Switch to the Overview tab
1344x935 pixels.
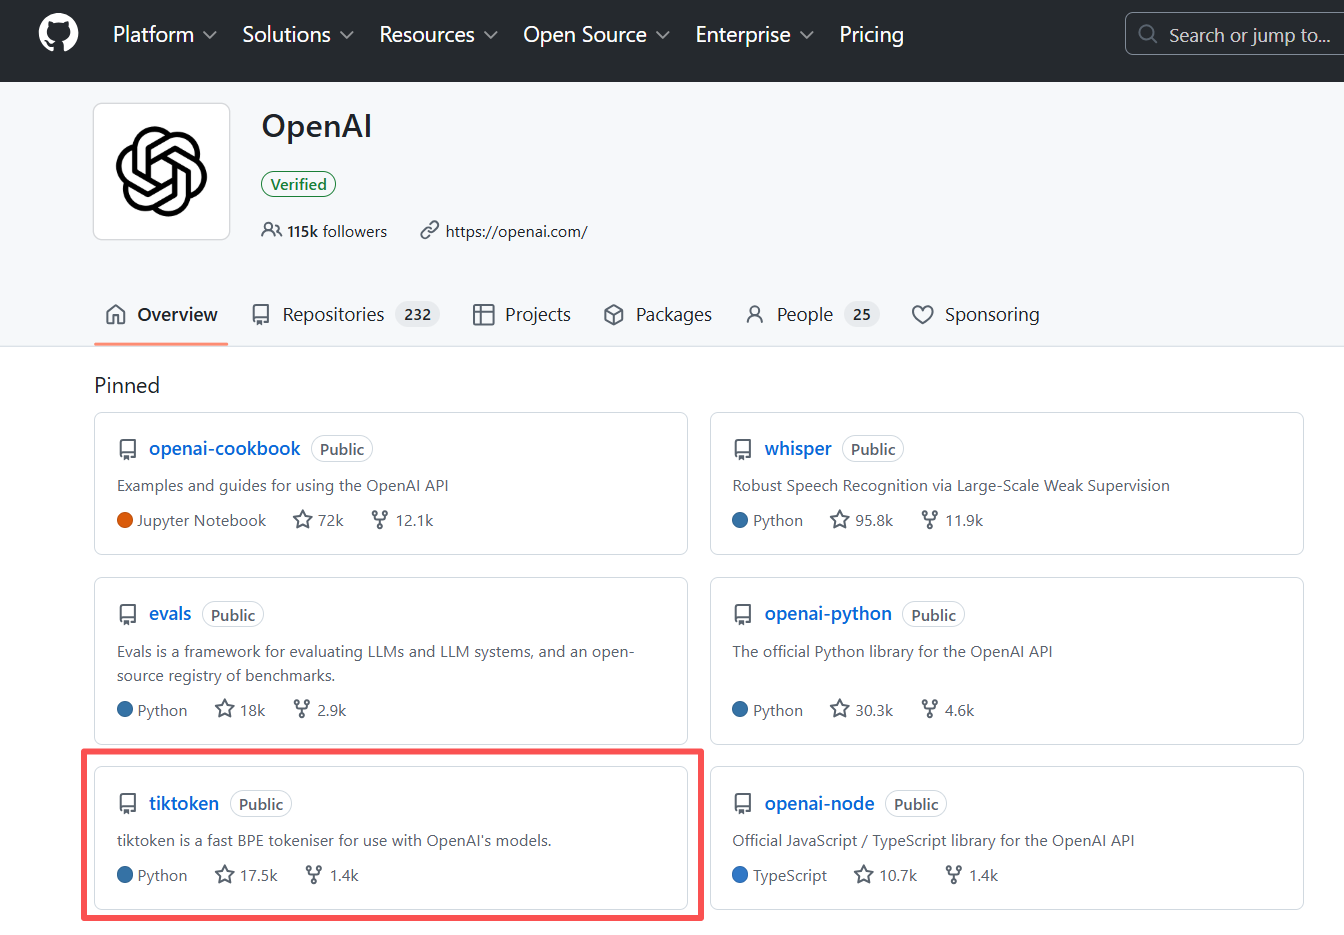[161, 314]
